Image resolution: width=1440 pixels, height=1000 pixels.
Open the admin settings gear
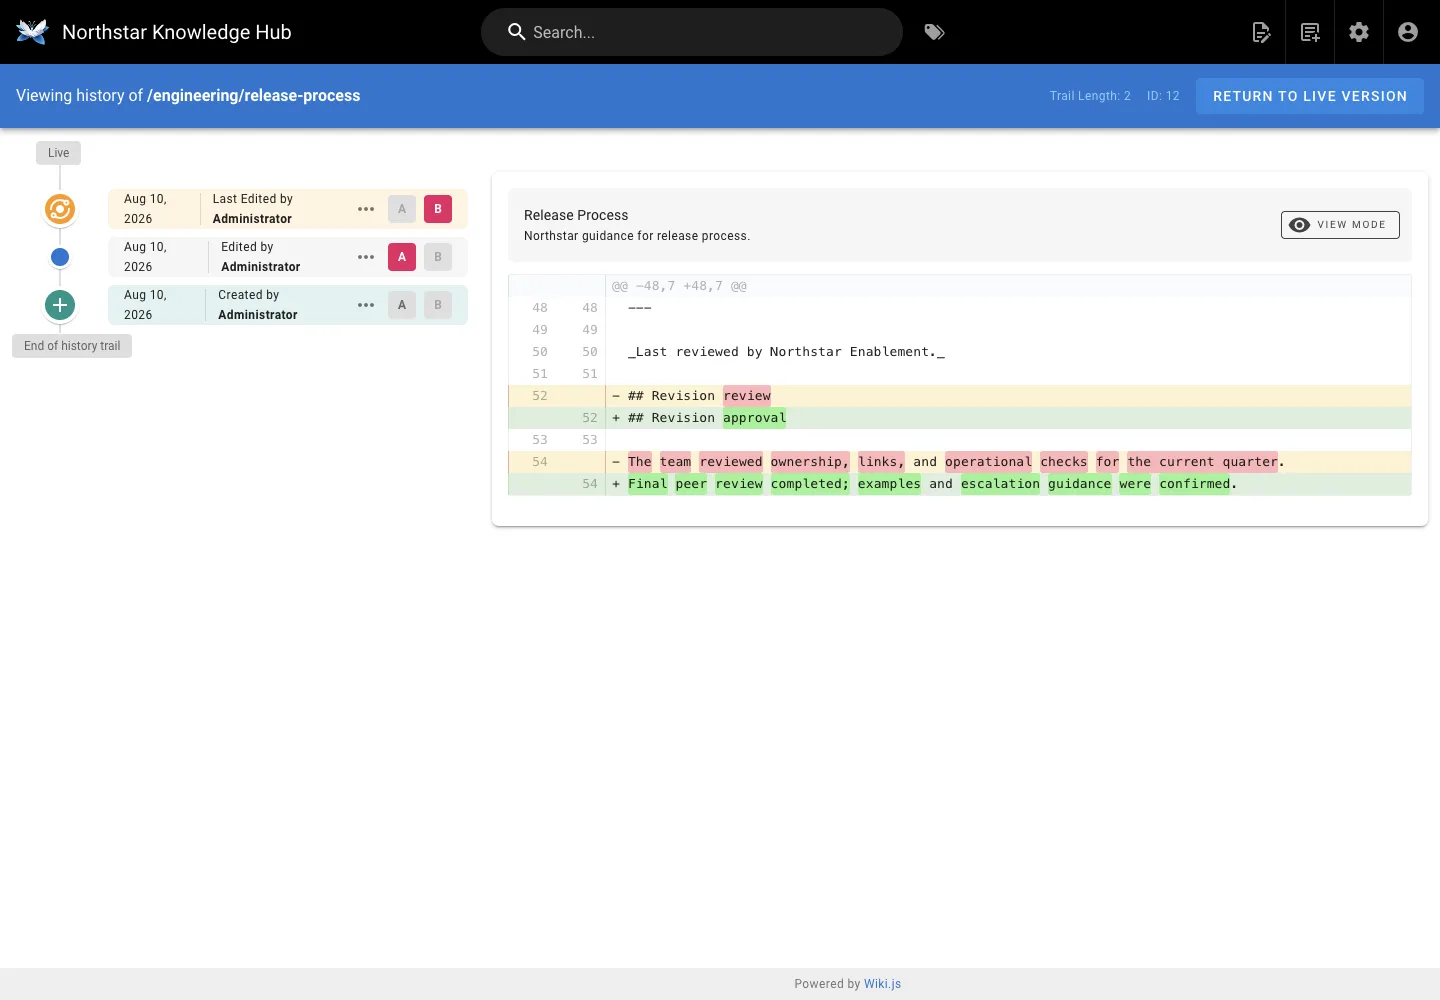click(1359, 32)
